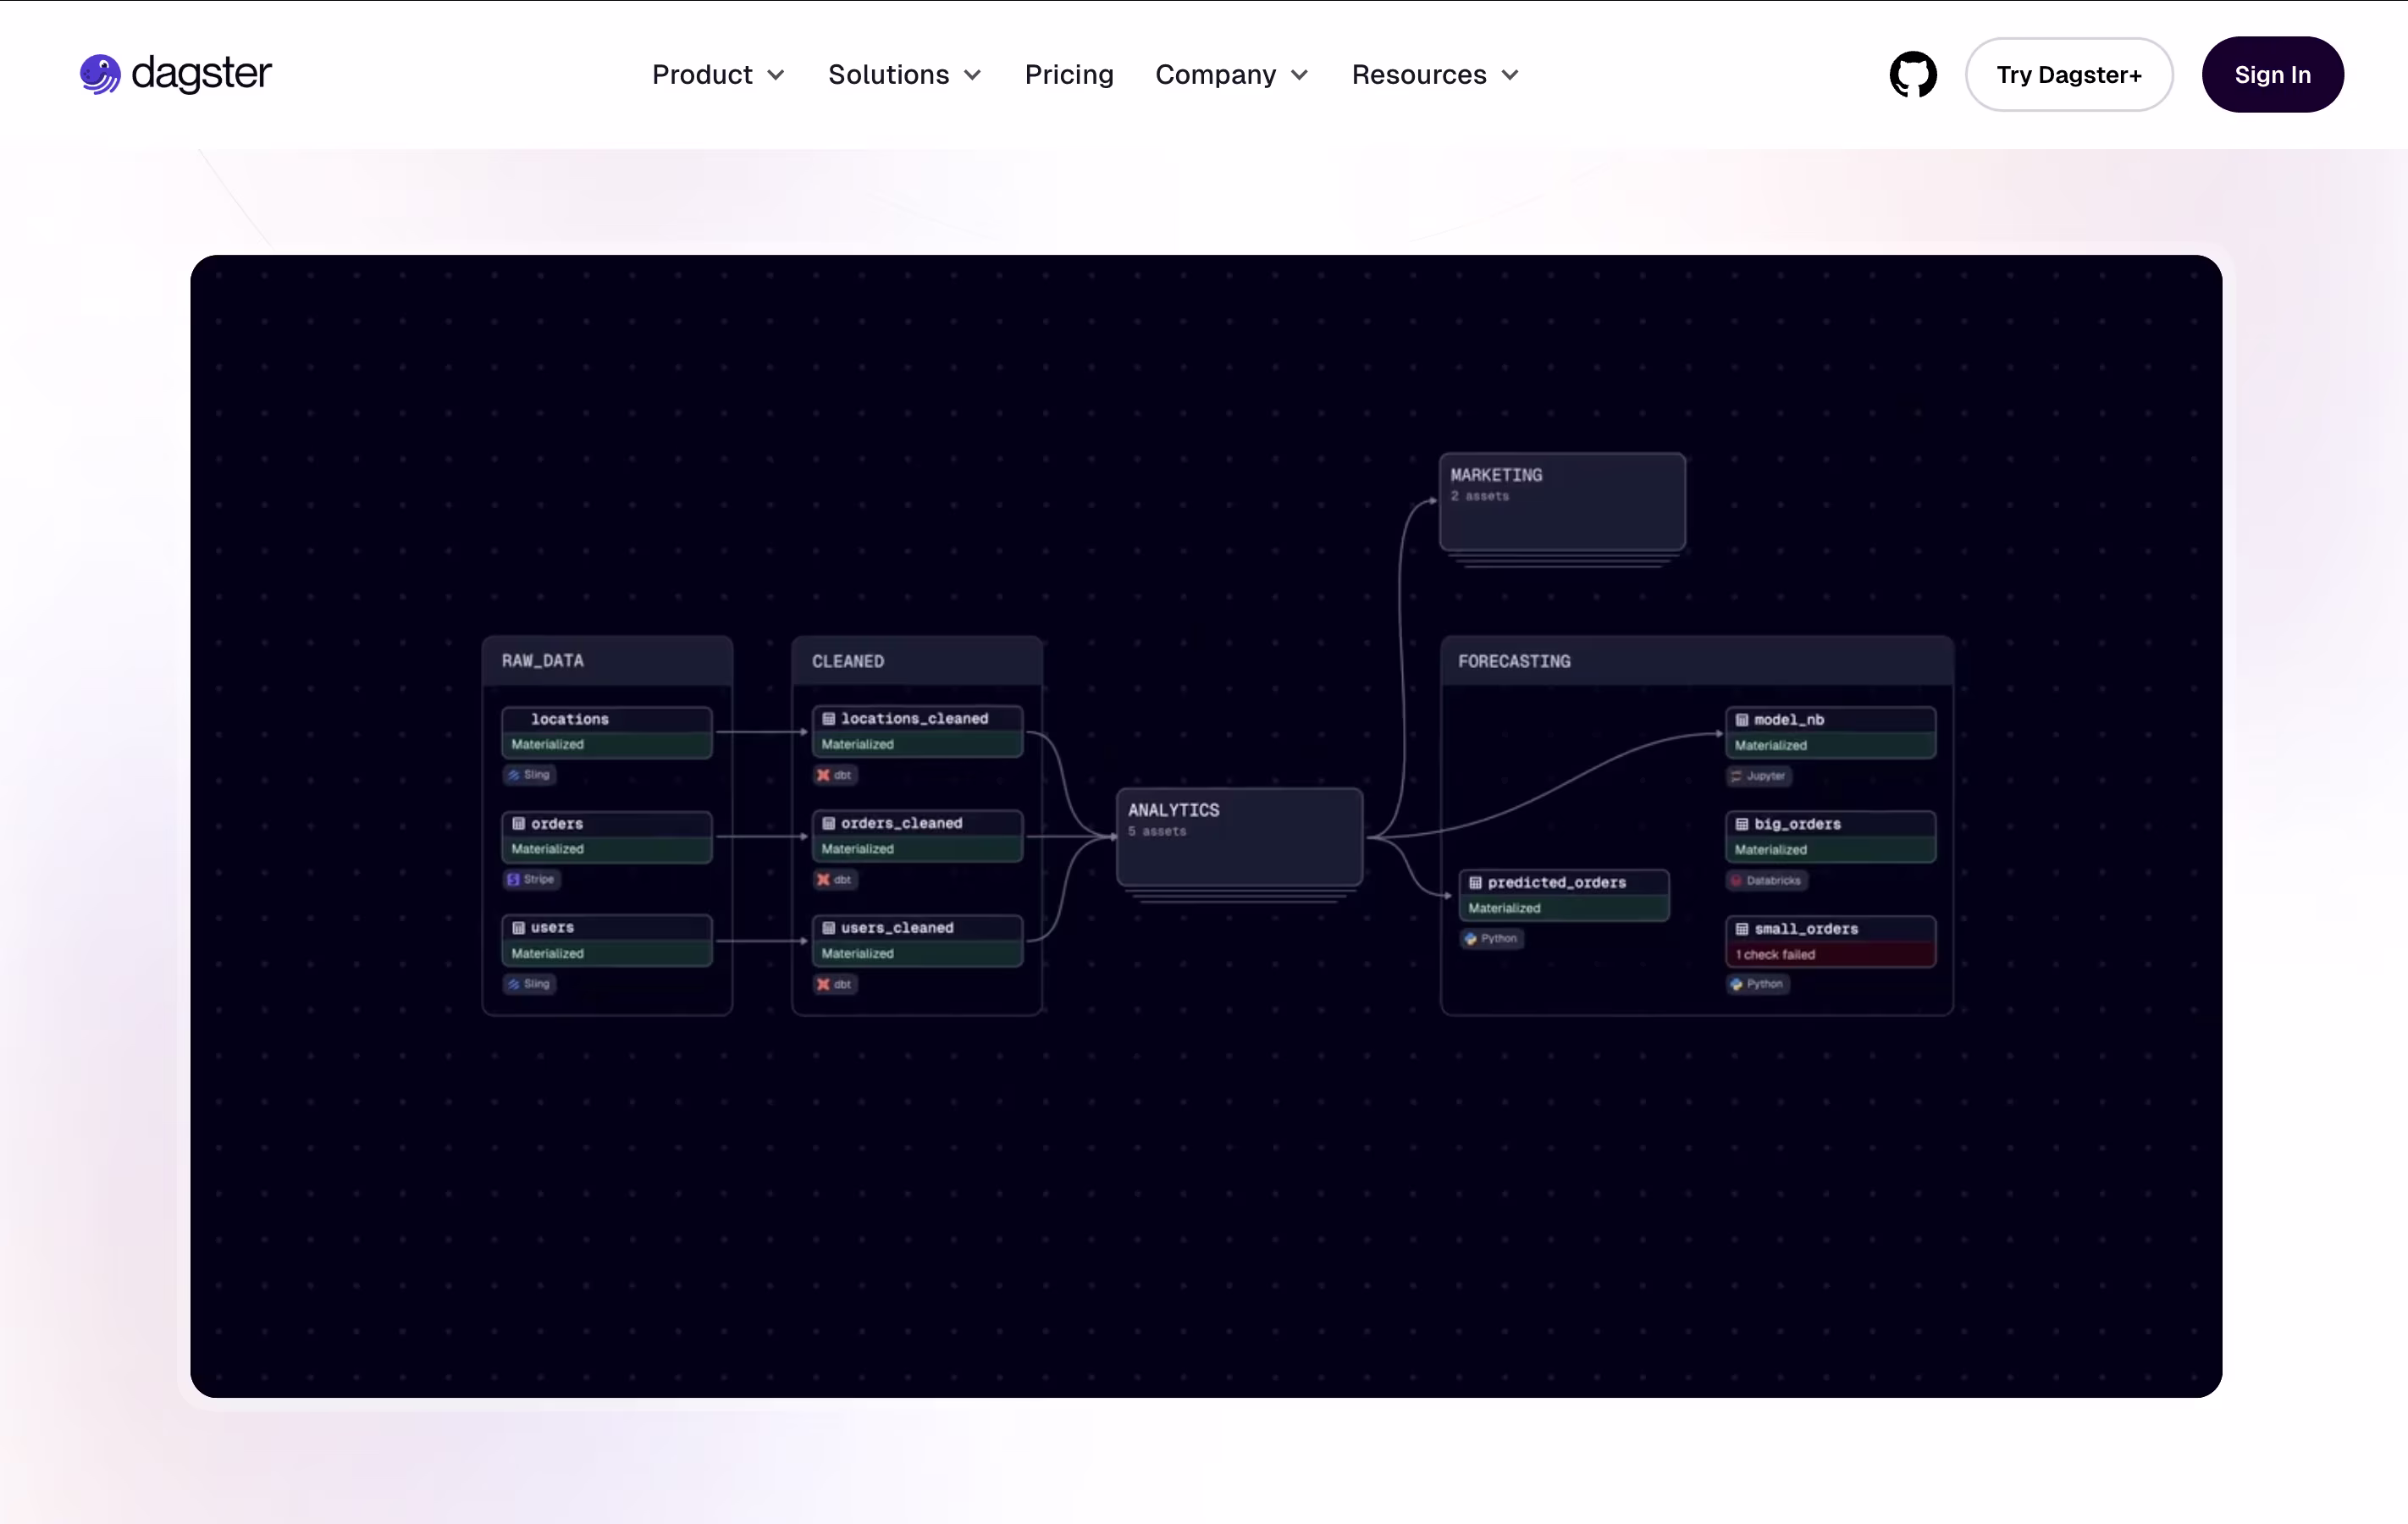The image size is (2408, 1524).
Task: Expand the collapsed MARKETING asset group
Action: click(1561, 500)
